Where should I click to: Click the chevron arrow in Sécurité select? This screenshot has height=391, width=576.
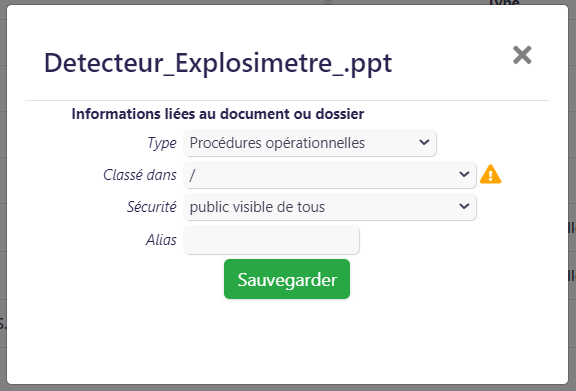coord(464,207)
